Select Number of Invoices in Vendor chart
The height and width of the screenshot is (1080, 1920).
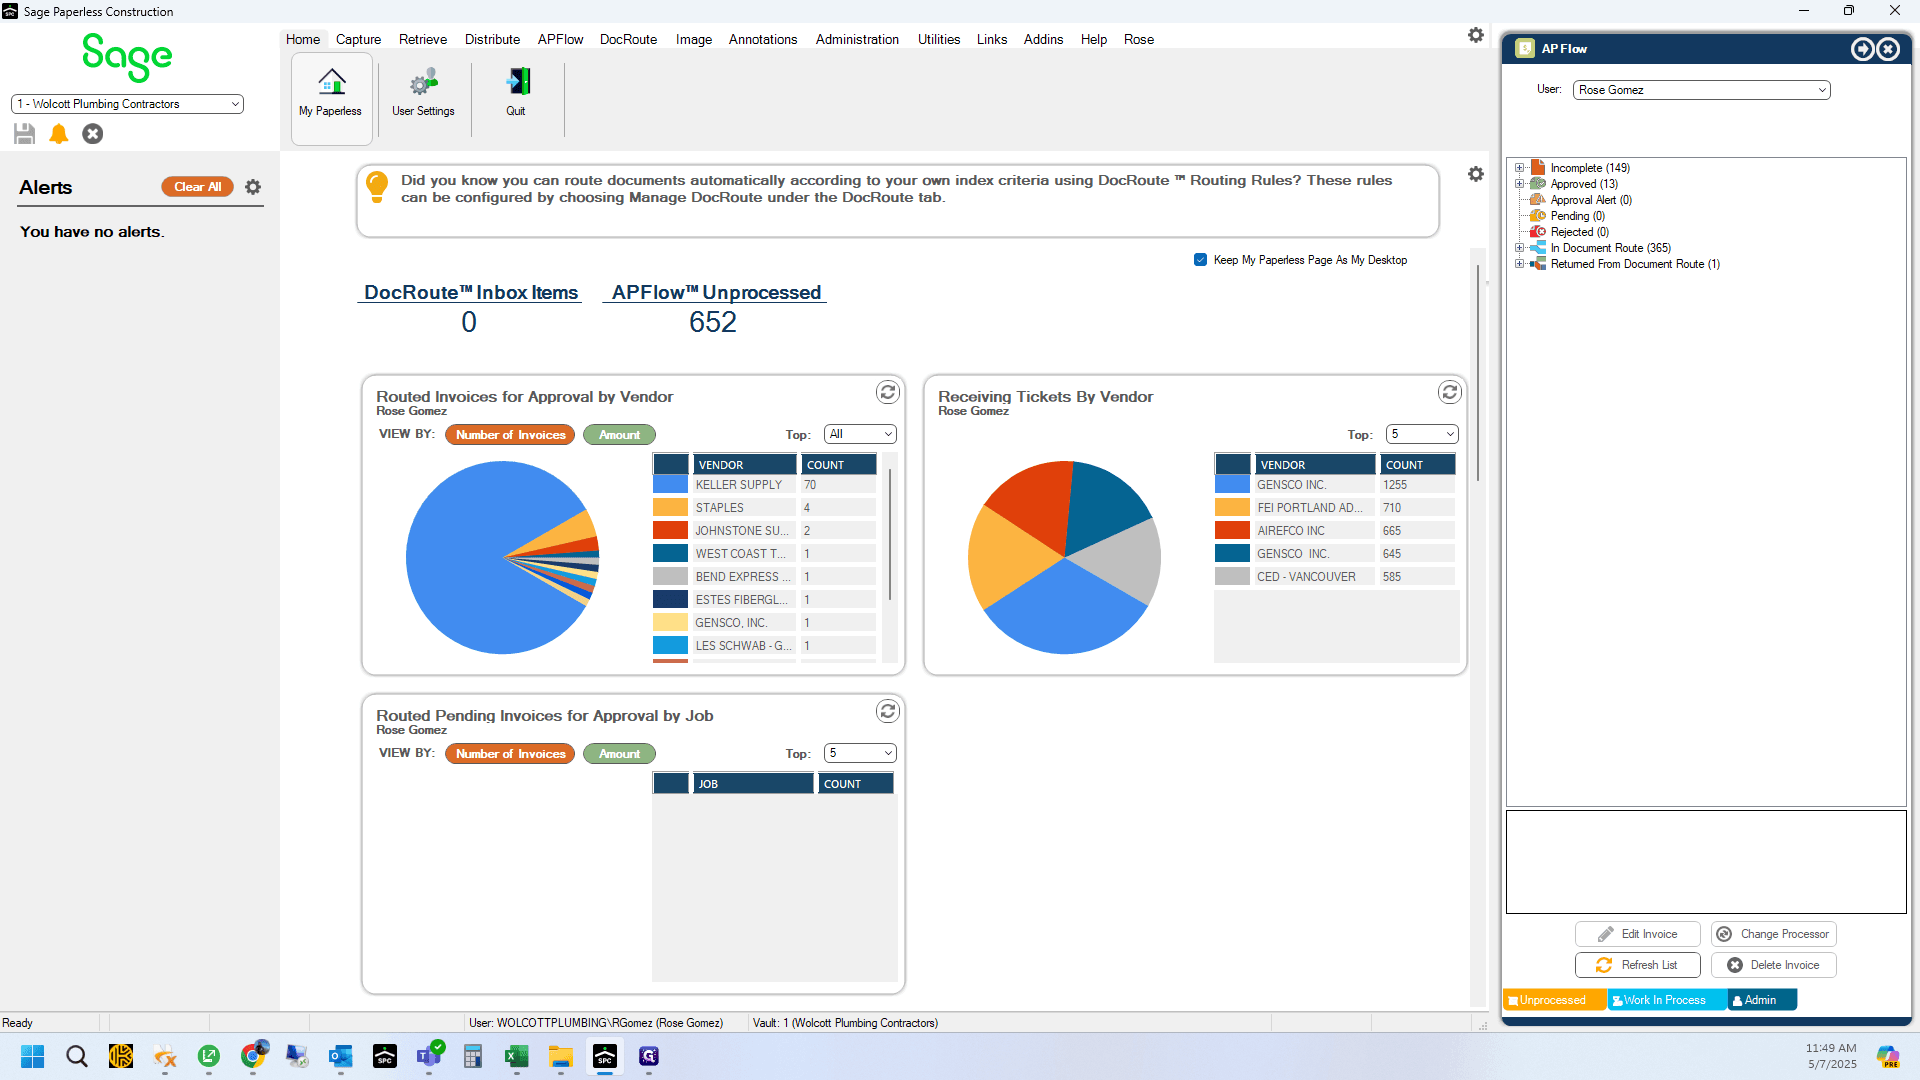(x=510, y=435)
